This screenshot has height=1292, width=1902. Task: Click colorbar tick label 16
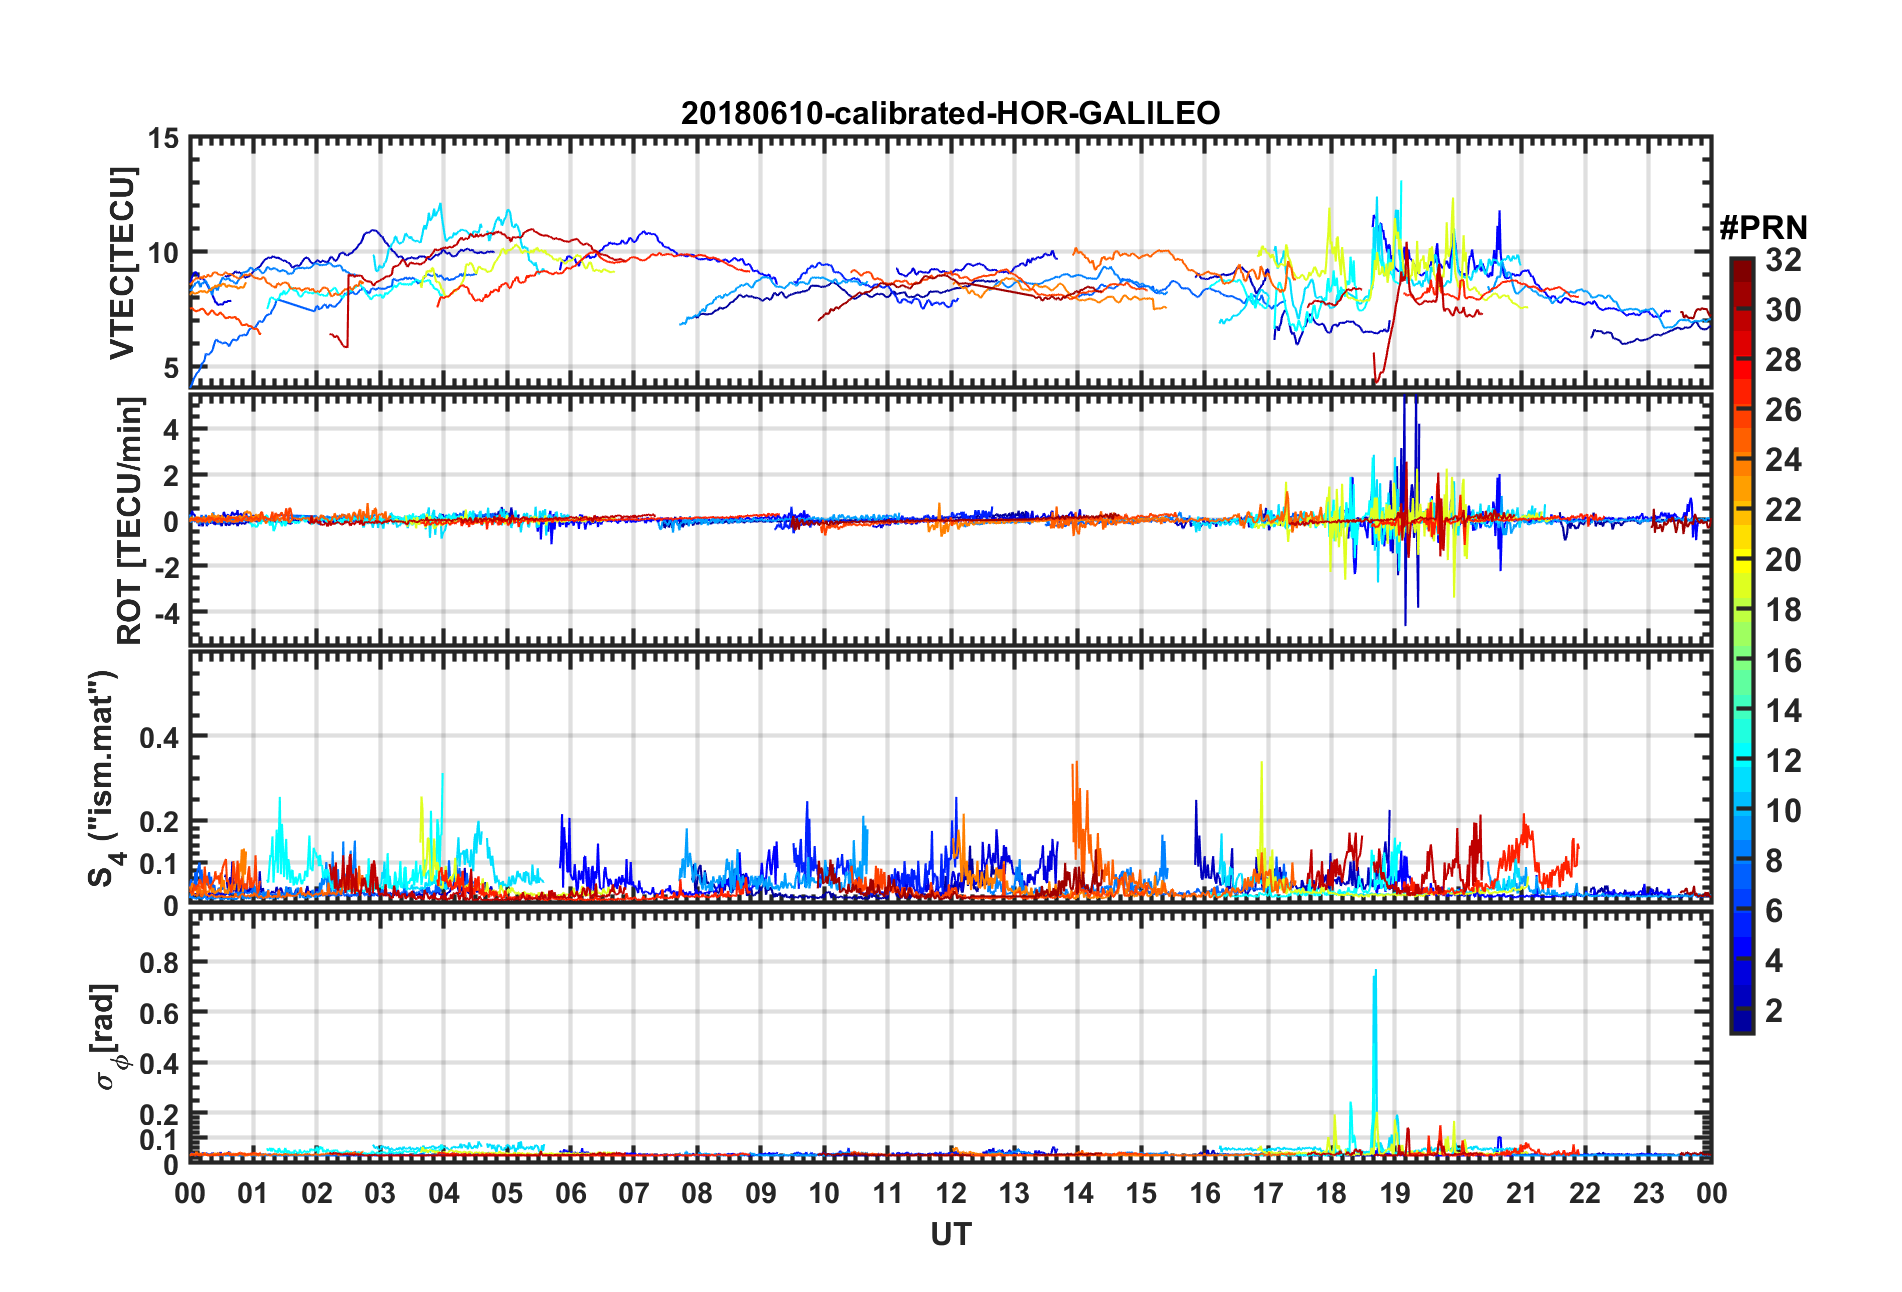click(1784, 661)
